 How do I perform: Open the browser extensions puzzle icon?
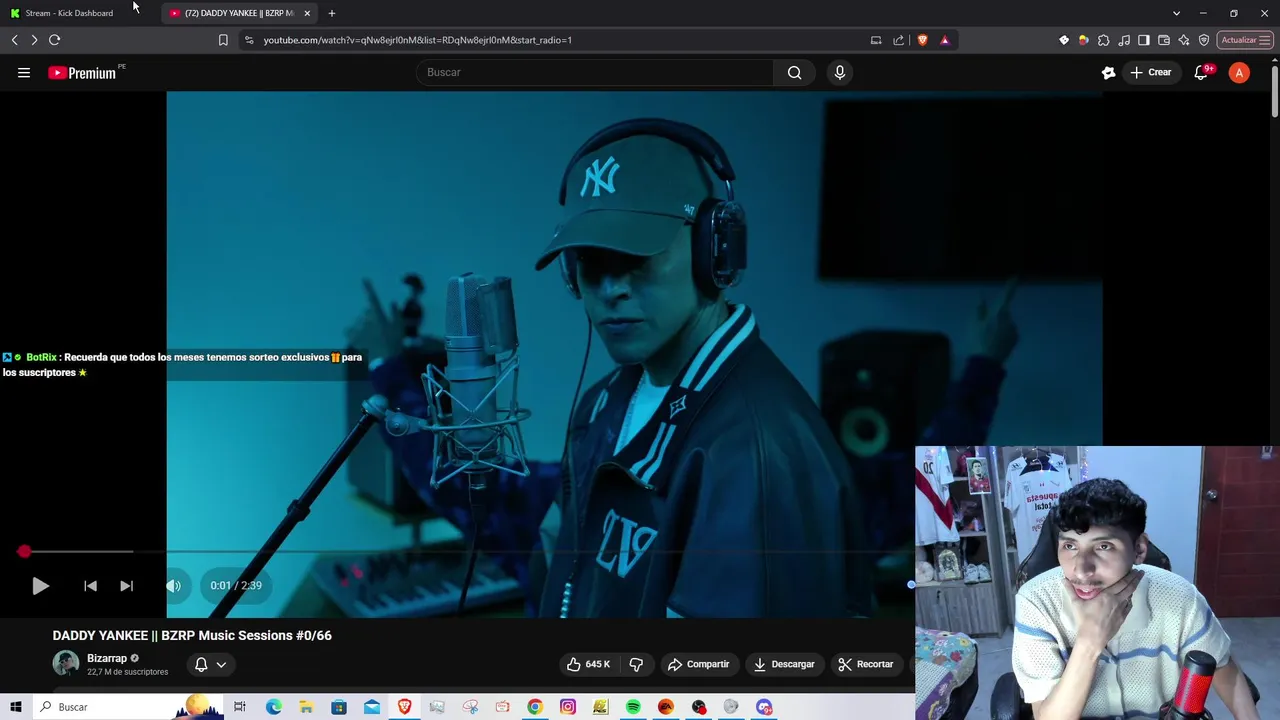point(1104,40)
